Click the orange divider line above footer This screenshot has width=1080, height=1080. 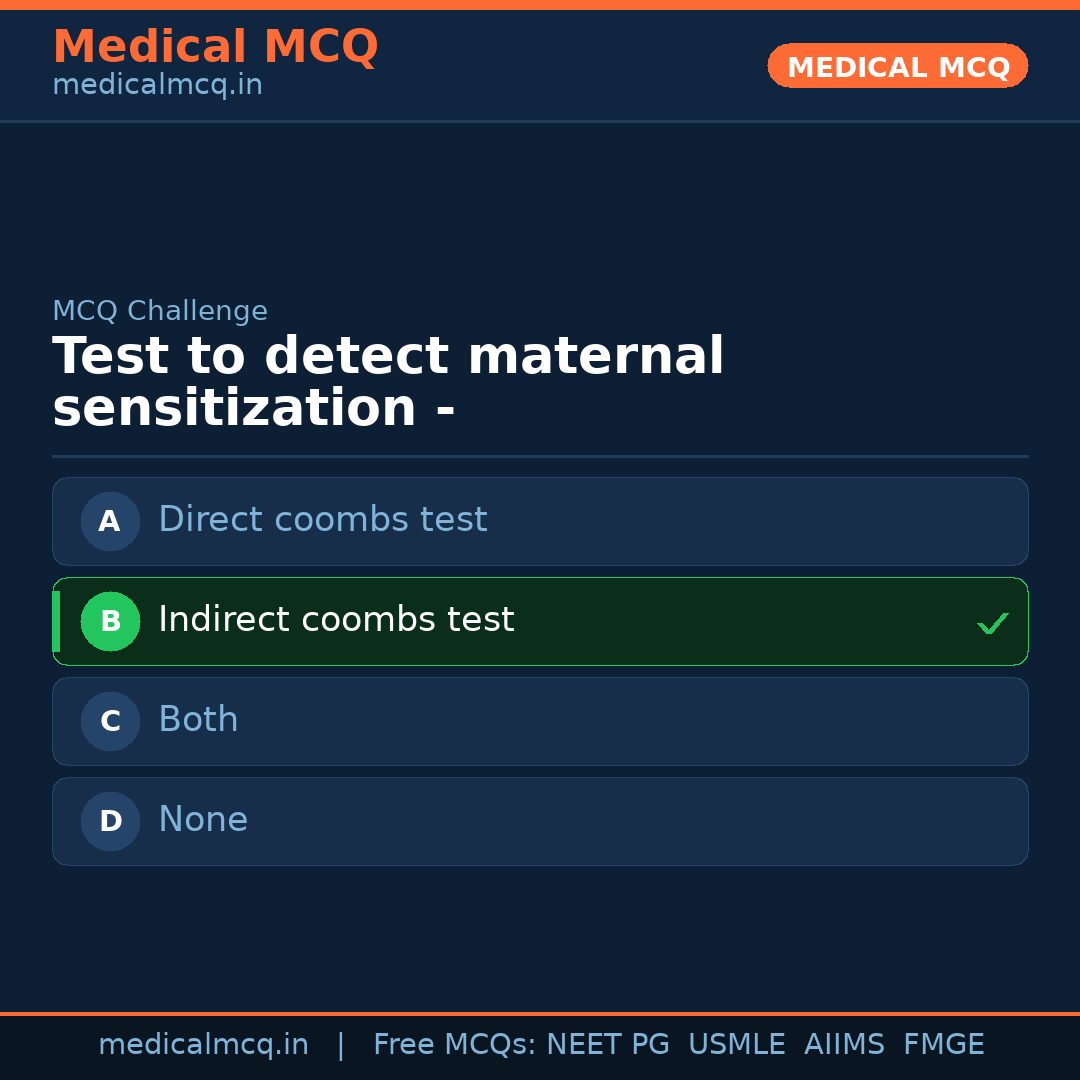coord(540,1011)
